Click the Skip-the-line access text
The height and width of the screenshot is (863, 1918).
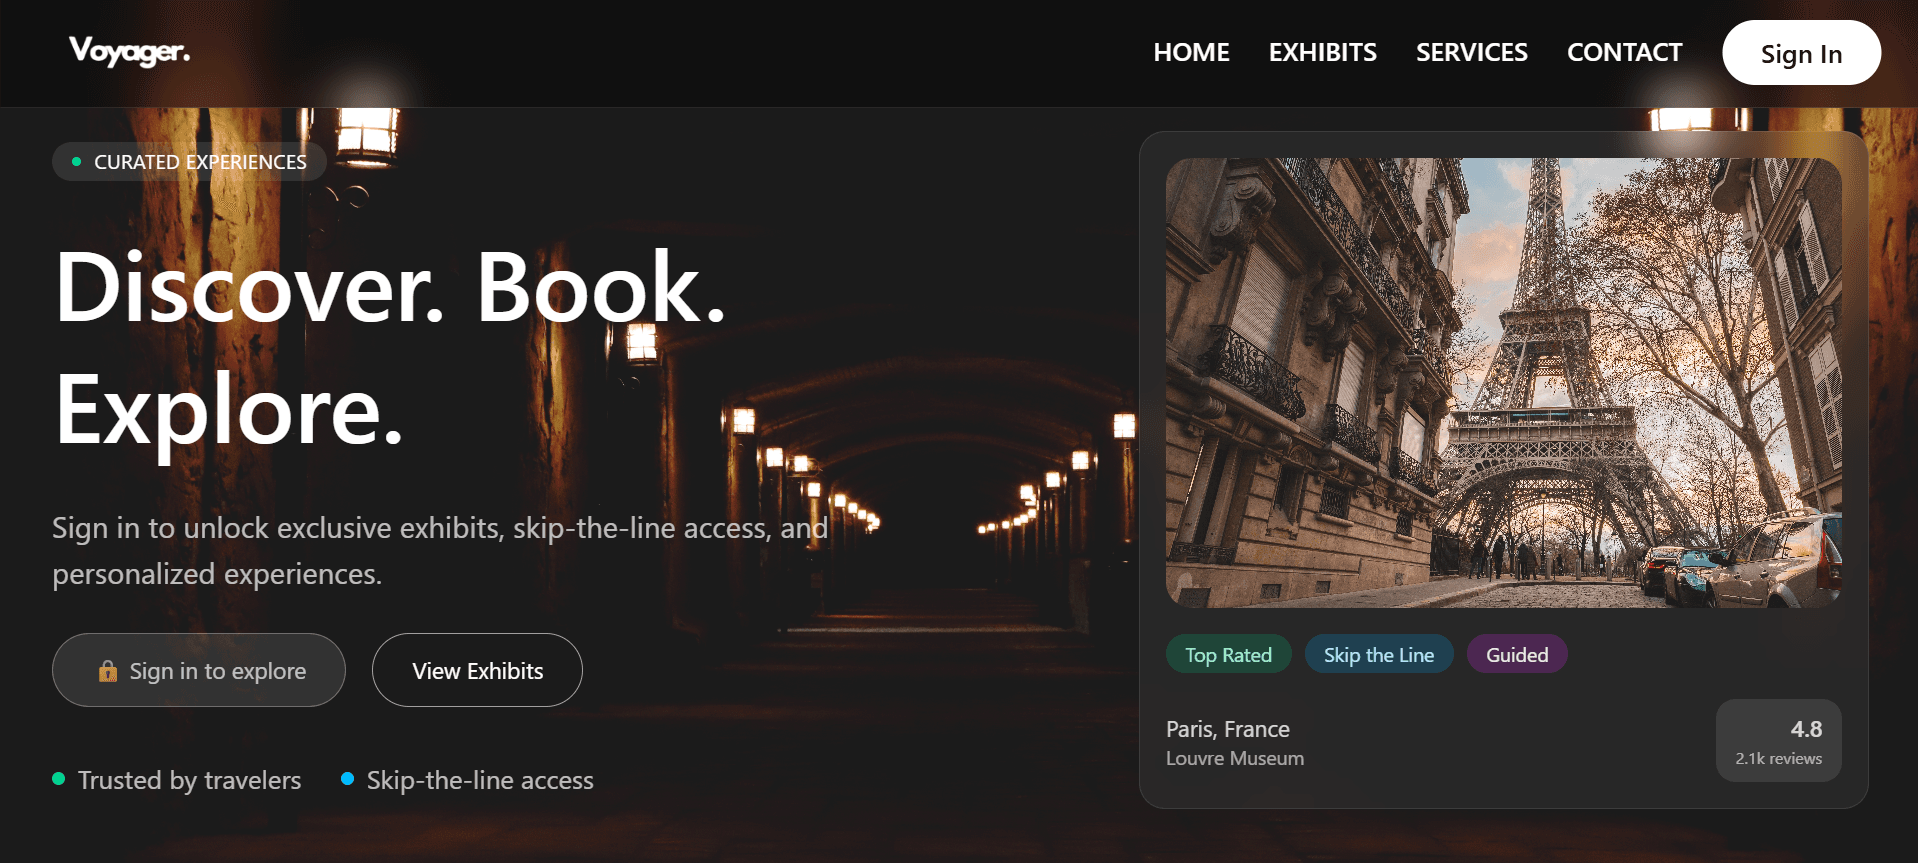tap(480, 780)
